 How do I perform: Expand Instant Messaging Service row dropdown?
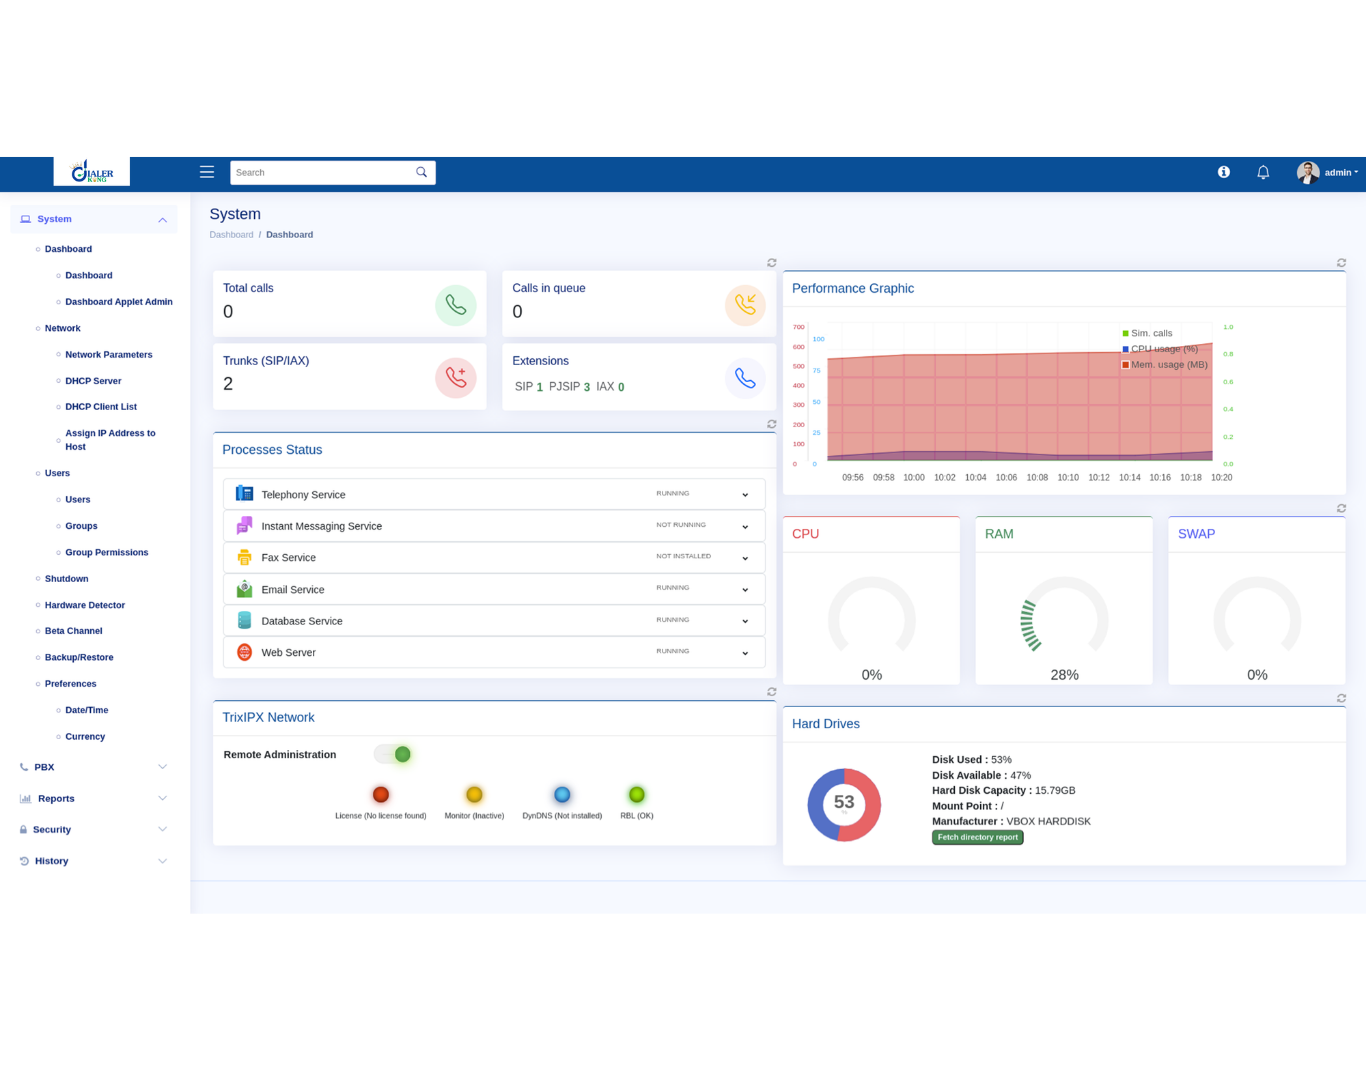(x=745, y=527)
